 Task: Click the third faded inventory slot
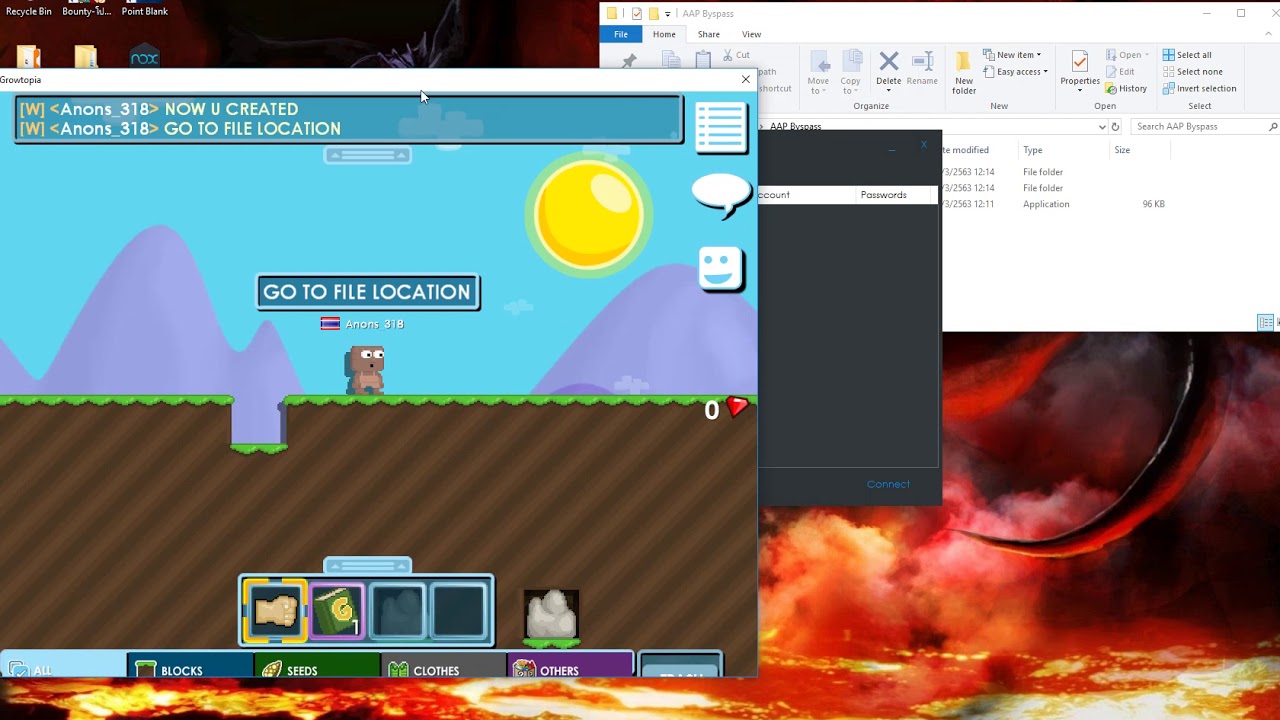(398, 609)
